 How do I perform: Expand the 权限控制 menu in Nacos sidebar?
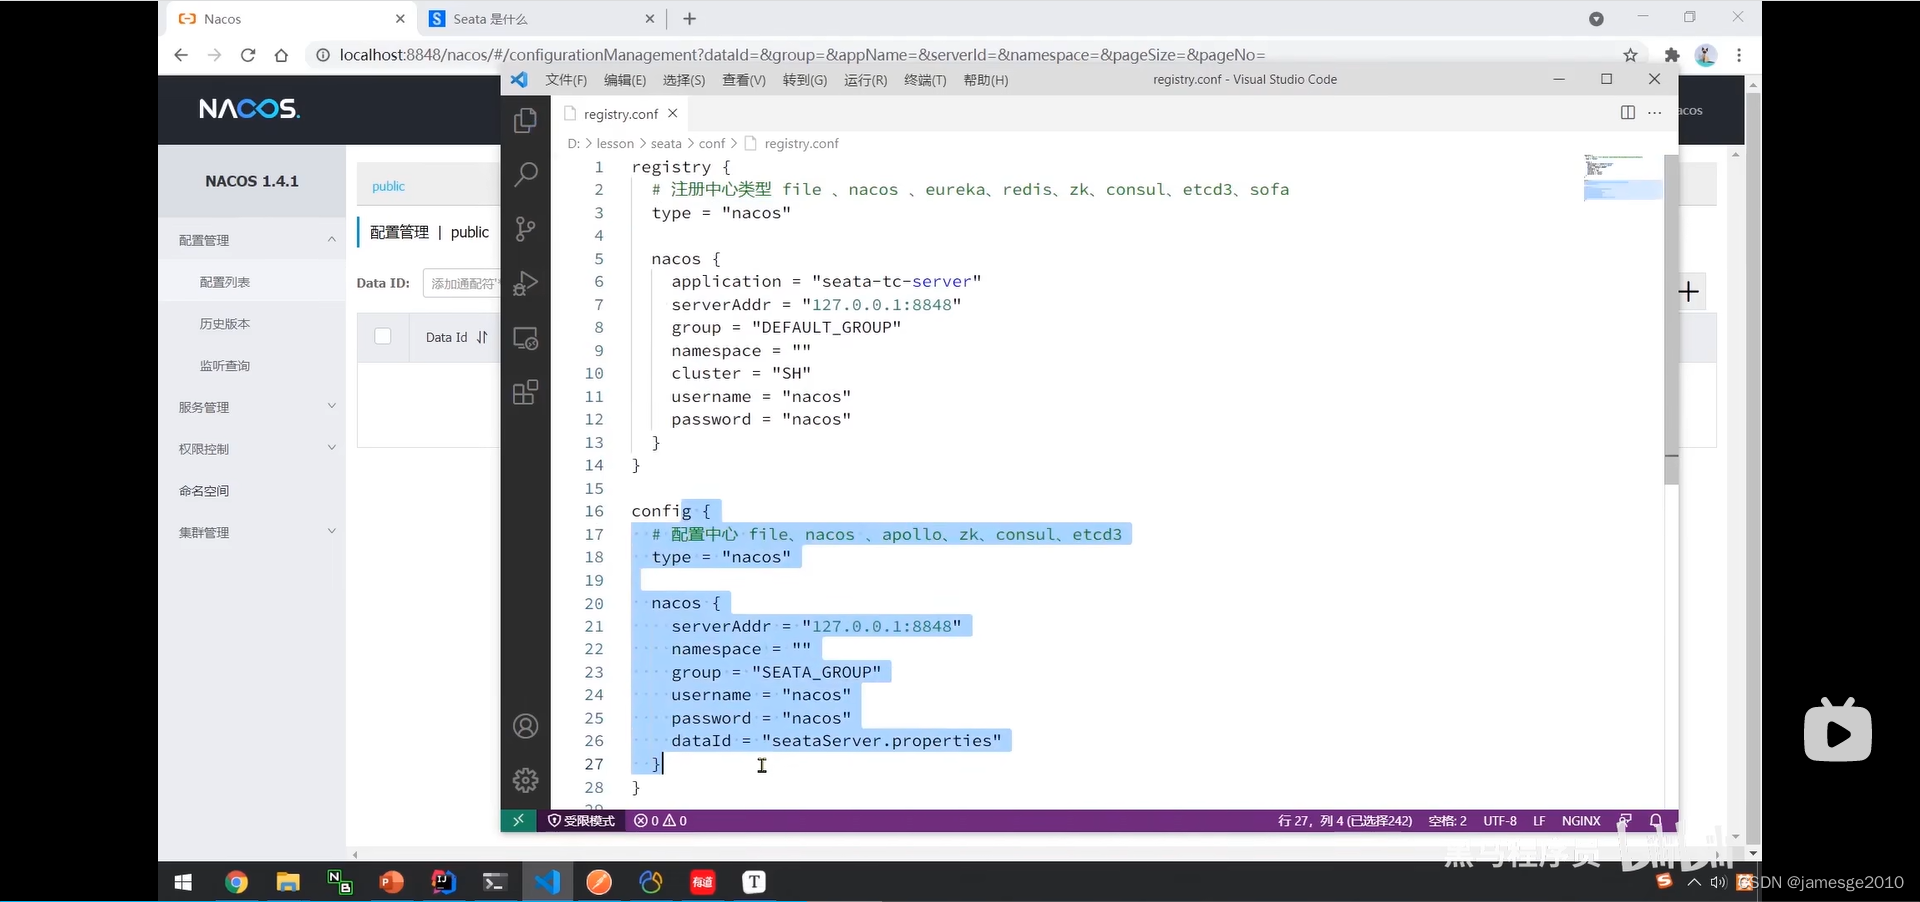(331, 448)
